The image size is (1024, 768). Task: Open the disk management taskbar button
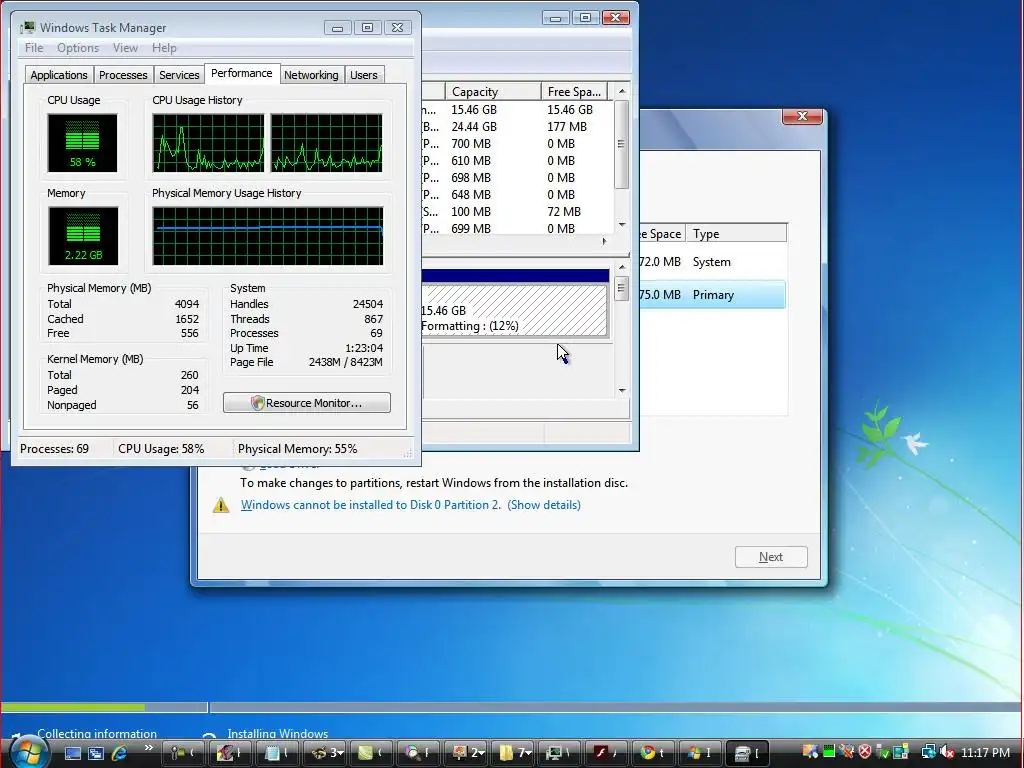[x=748, y=753]
